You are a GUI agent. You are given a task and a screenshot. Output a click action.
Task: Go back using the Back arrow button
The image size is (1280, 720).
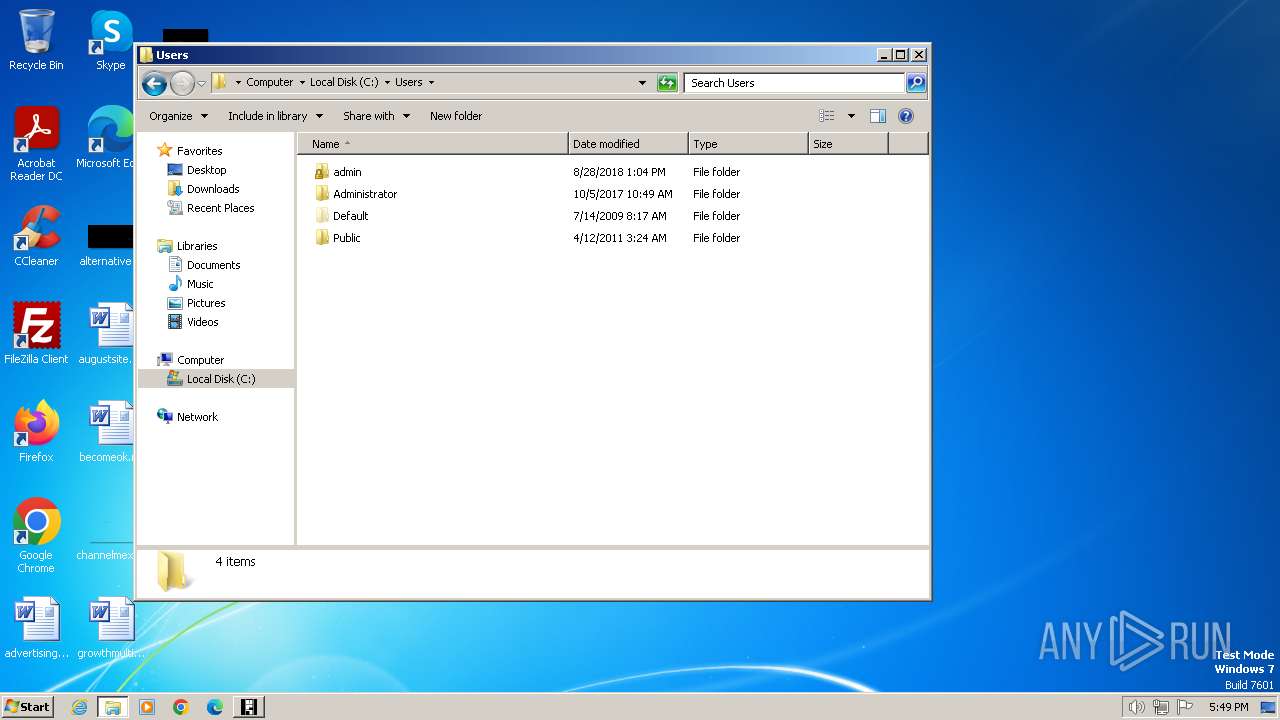point(154,83)
